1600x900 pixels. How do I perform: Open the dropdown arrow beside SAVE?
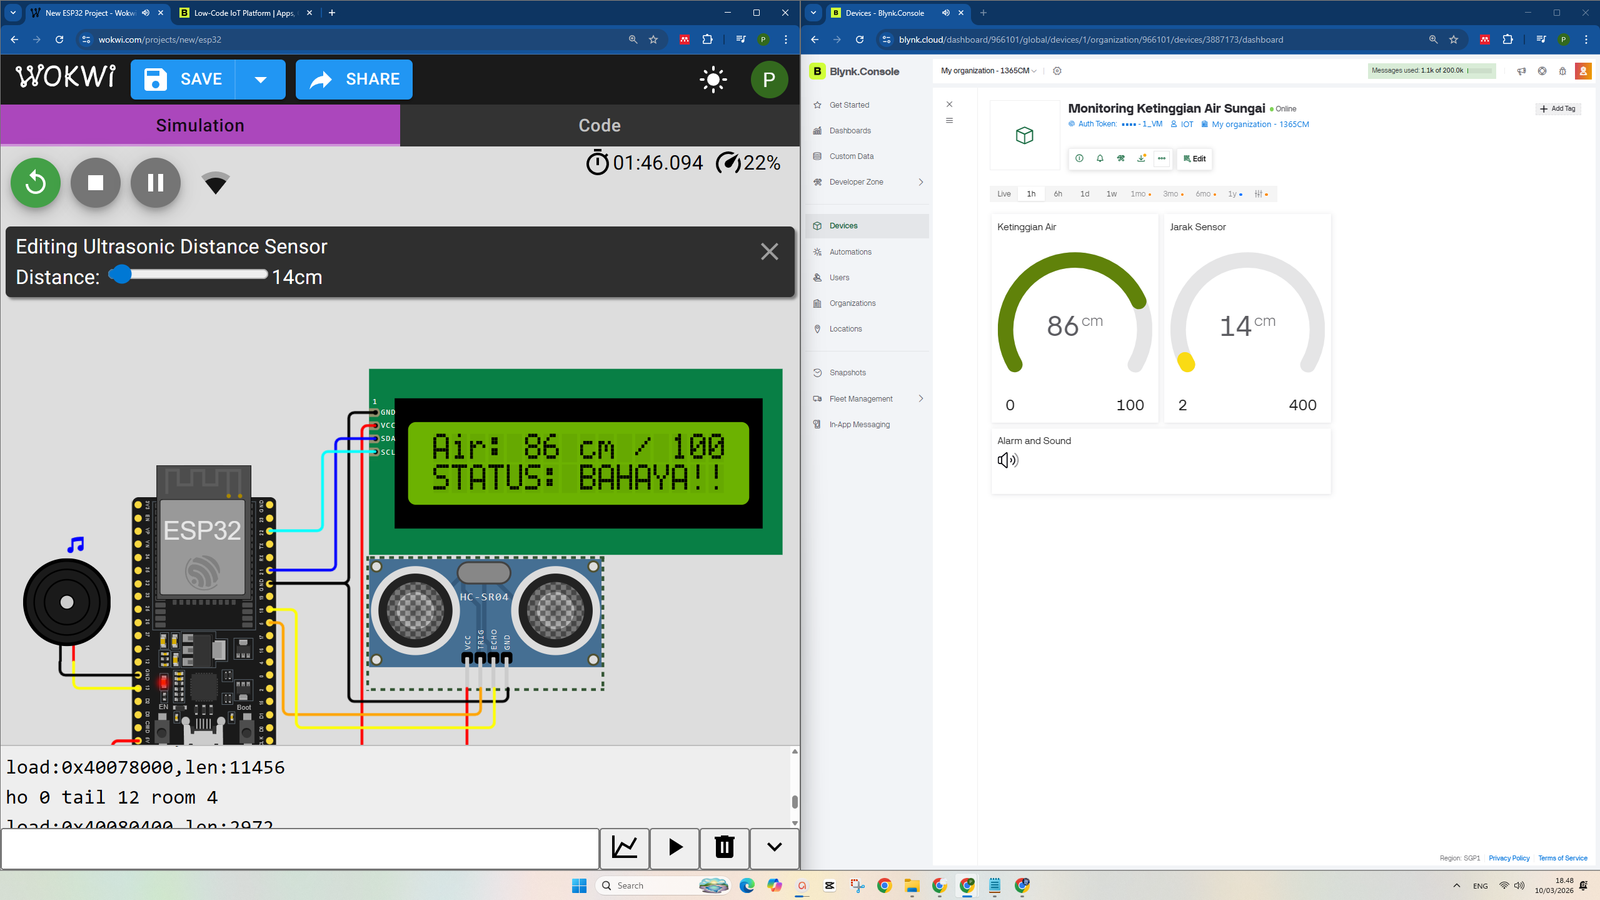click(261, 79)
